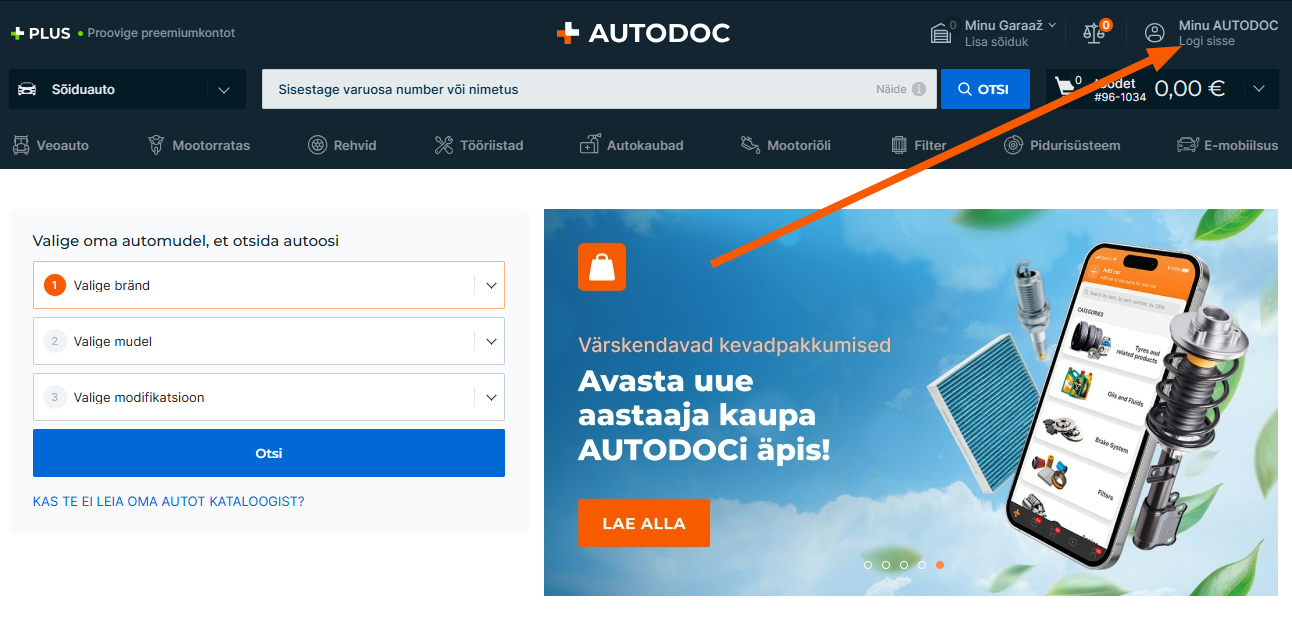Click KAS TE EI LEIA OMA AUTOT KATALOOGIST link
Screen dimensions: 1292x628
[169, 501]
